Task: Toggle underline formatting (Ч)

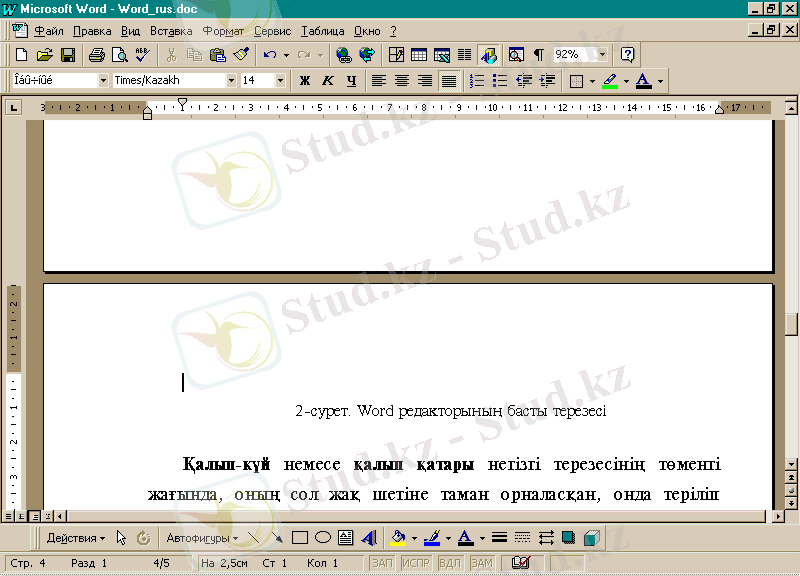Action: 351,81
